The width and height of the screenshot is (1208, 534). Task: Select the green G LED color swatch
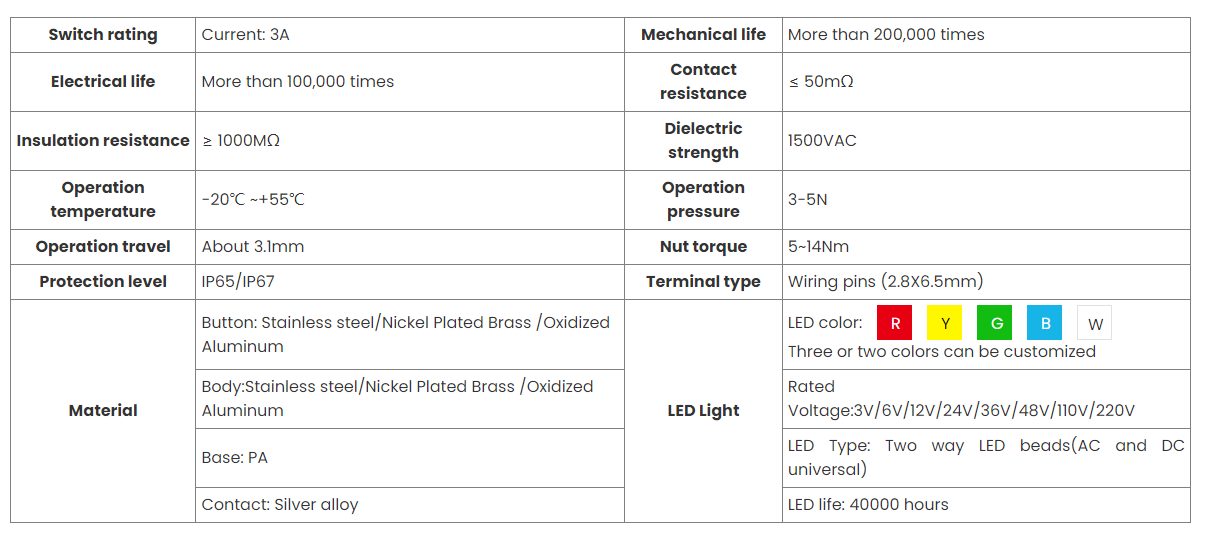995,323
